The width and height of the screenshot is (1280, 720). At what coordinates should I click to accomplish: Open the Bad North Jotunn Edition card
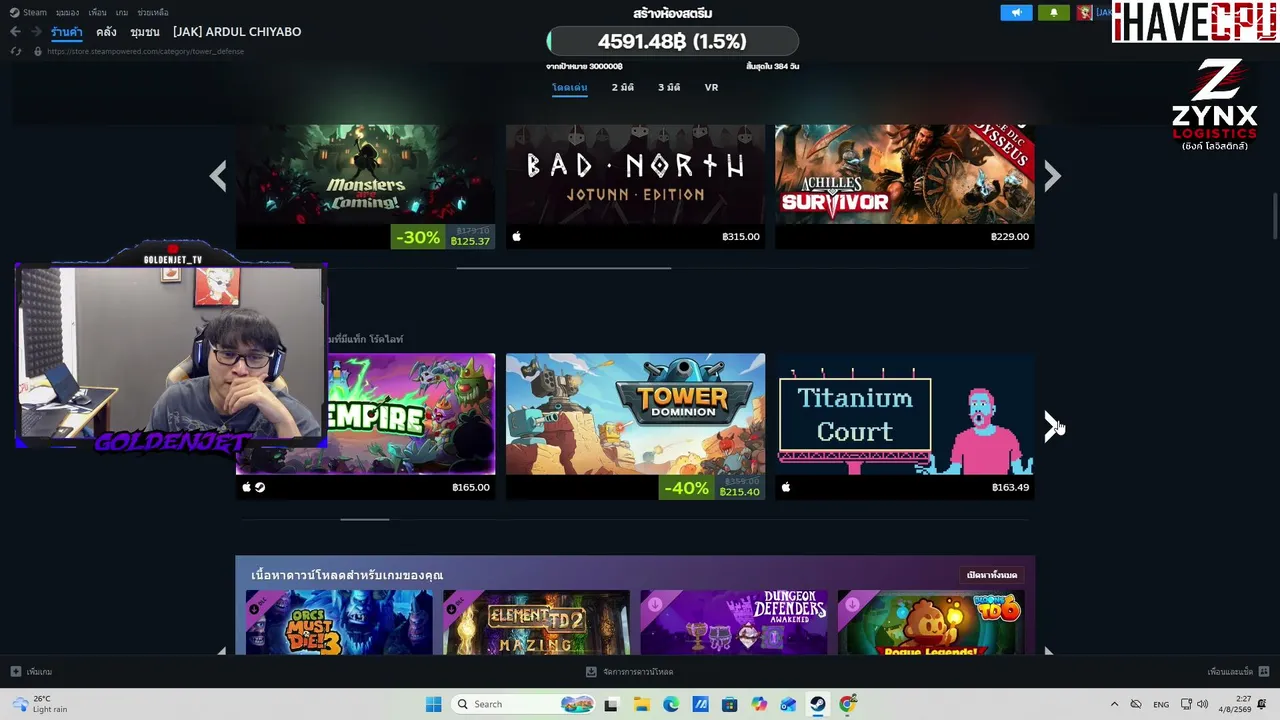pos(635,186)
